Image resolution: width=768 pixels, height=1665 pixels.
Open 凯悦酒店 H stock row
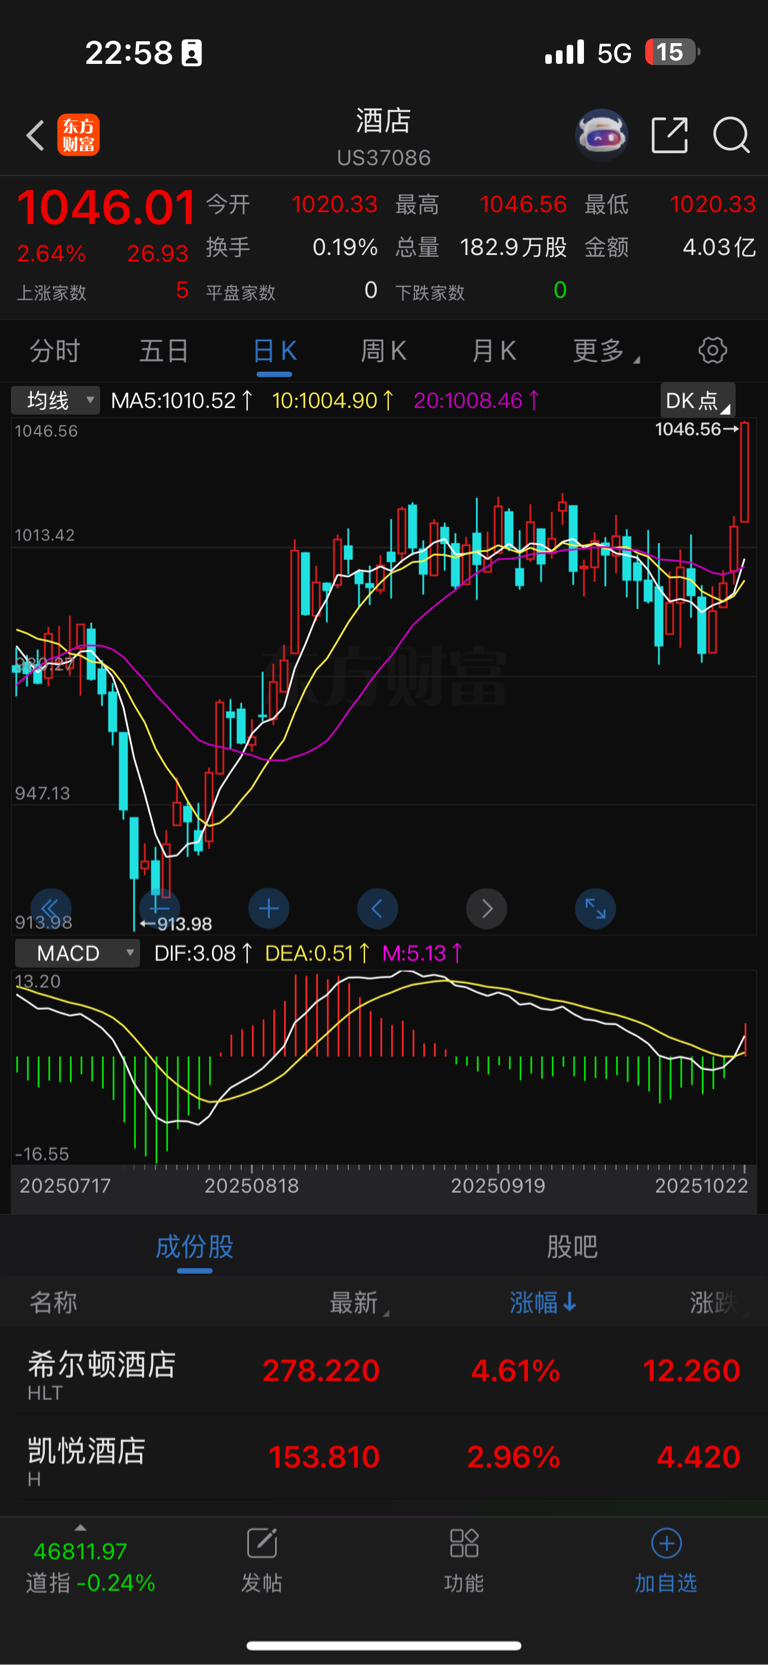click(x=384, y=1459)
